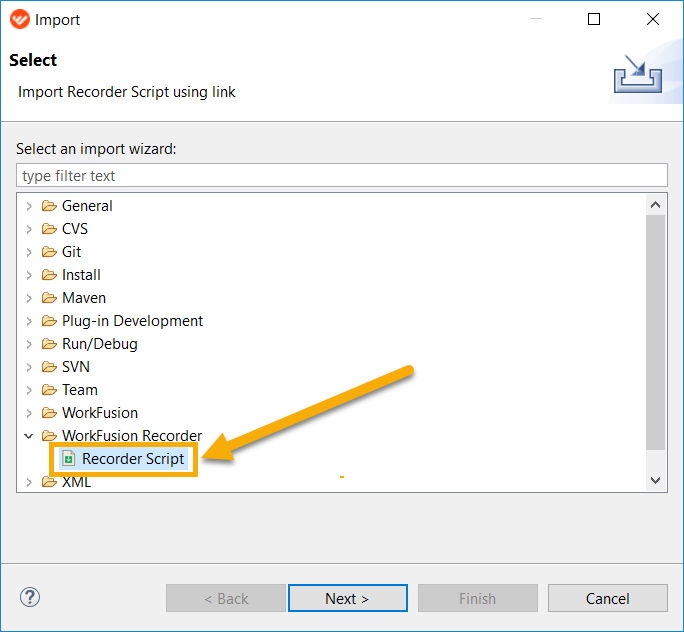Select the Maven tree label
Image resolution: width=684 pixels, height=632 pixels.
84,298
